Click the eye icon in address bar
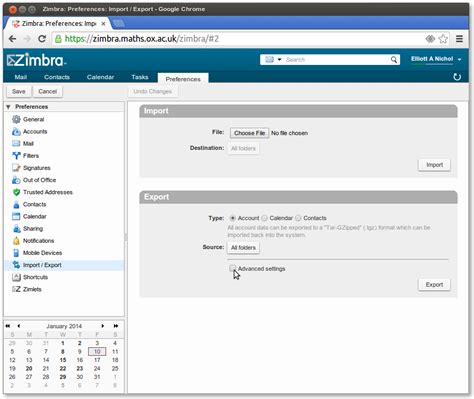 tap(430, 39)
